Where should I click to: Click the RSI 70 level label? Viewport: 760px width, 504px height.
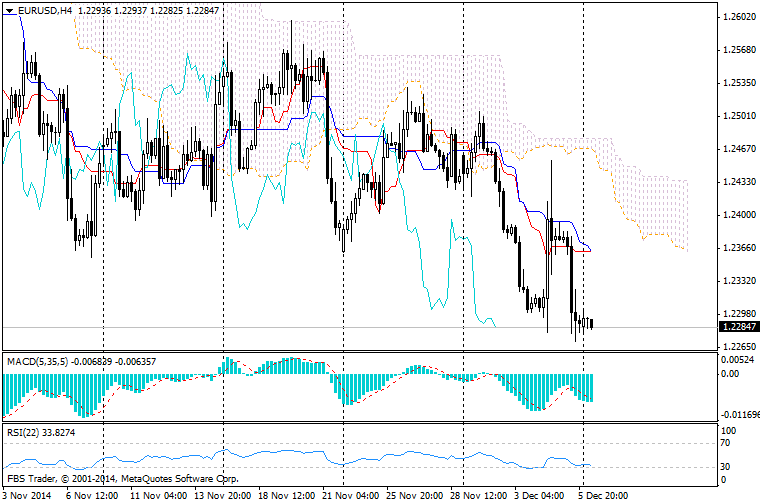coord(726,442)
